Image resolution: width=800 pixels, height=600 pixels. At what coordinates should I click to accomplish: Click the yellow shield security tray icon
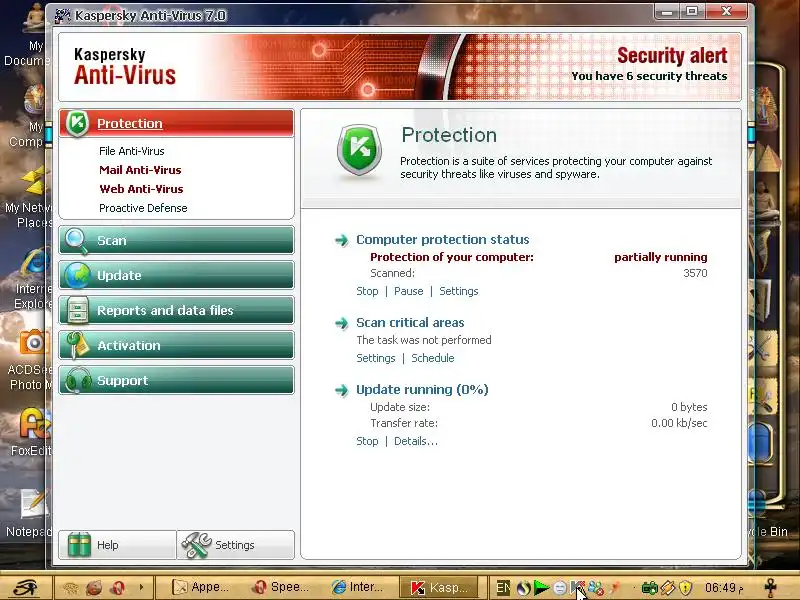(685, 588)
